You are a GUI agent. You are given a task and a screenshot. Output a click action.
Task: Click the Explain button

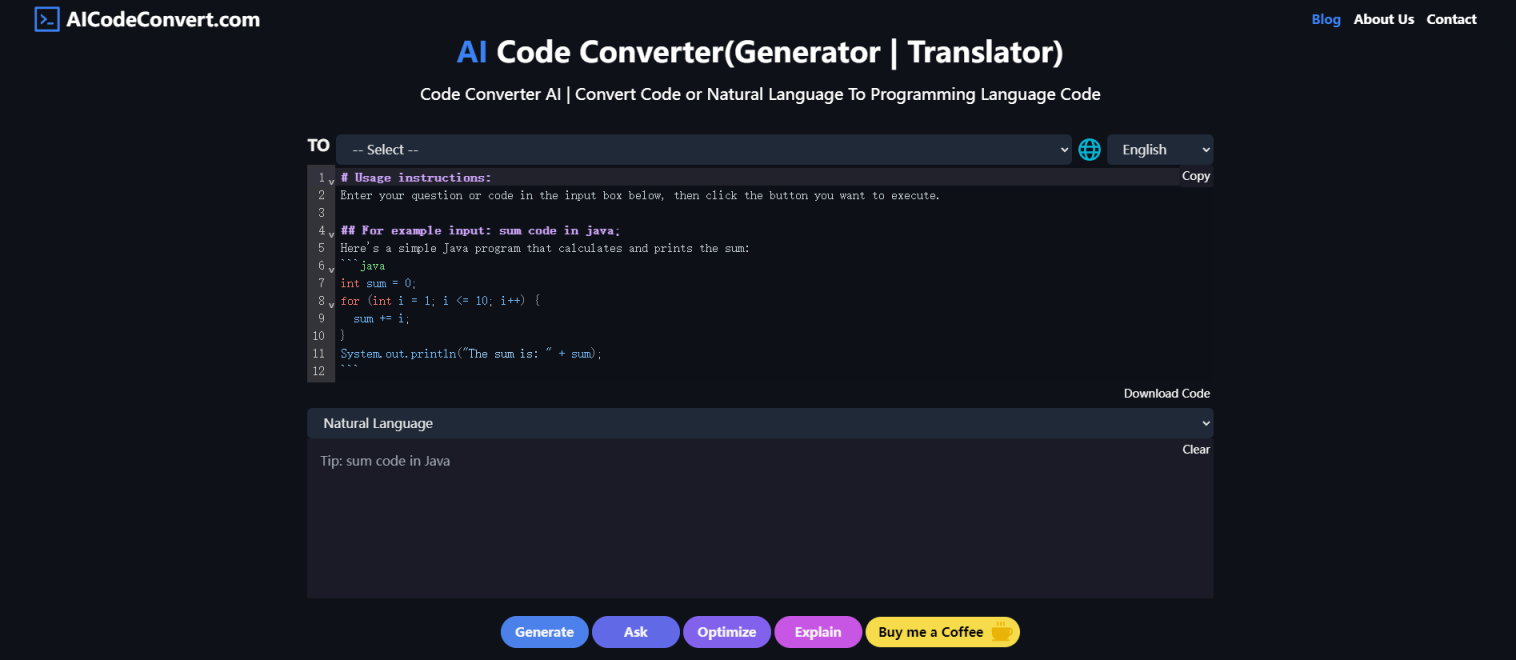click(818, 632)
